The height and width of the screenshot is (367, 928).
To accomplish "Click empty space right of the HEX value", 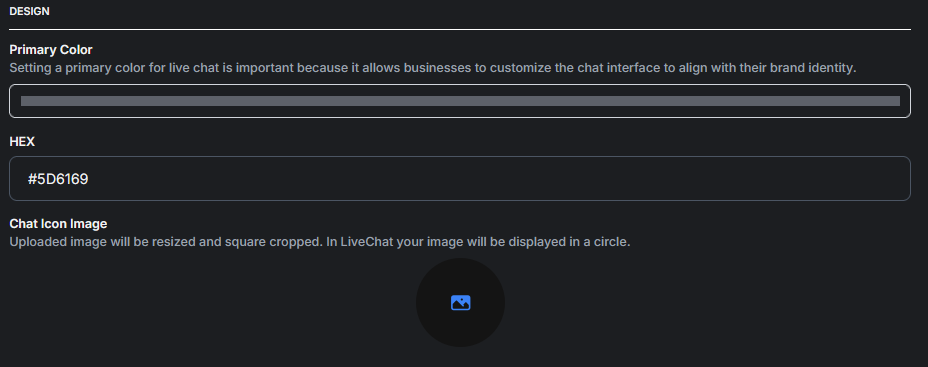I will (497, 179).
